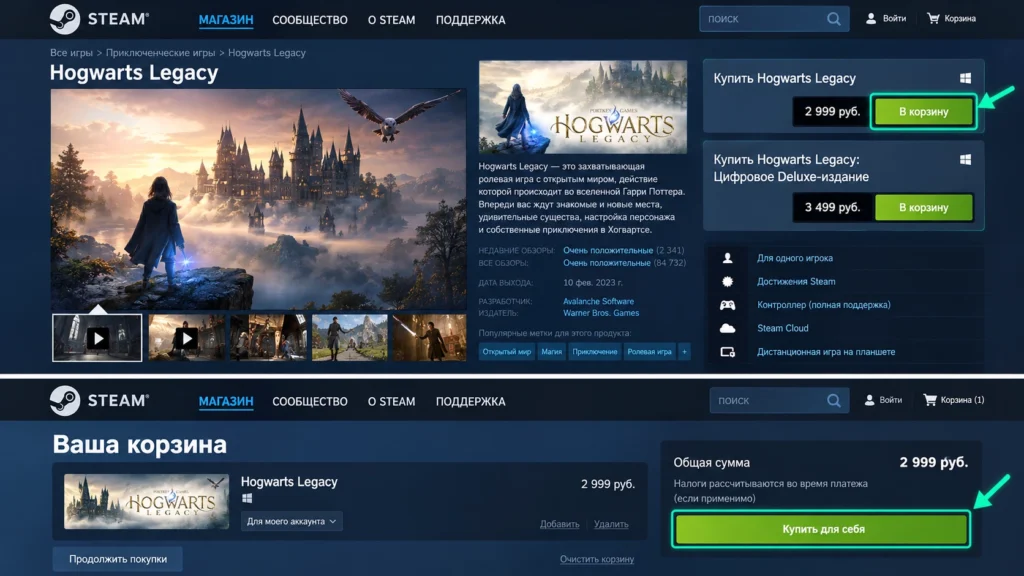Click the user icon beside Войти on cart page
Screen dimensions: 1024x576
(869, 400)
